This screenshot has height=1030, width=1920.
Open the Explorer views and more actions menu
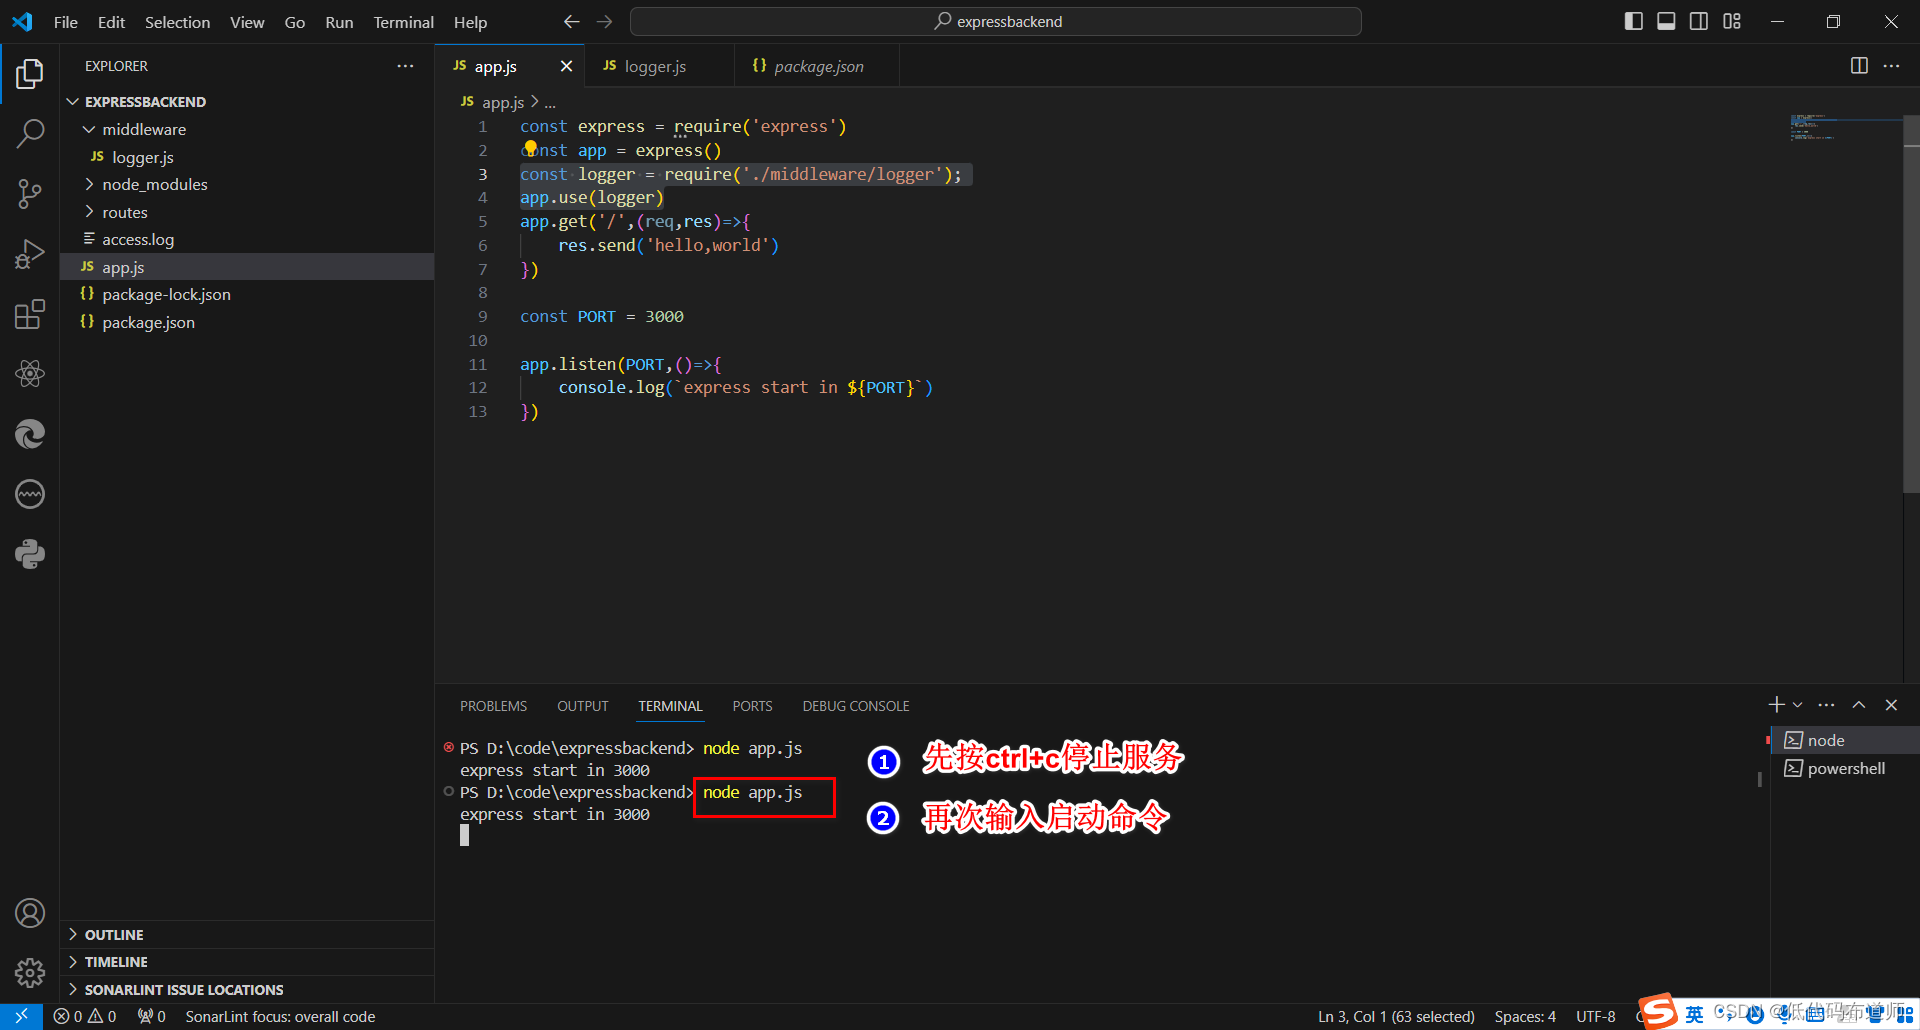(x=405, y=66)
